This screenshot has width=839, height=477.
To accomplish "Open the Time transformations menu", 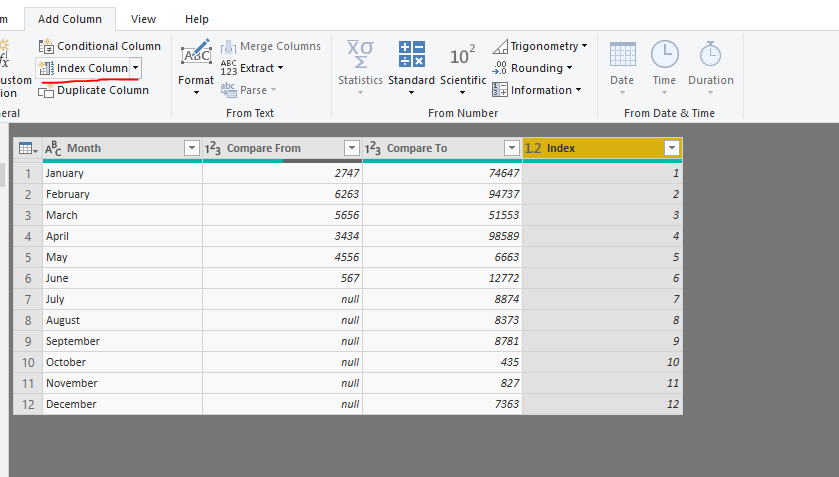I will coord(664,67).
